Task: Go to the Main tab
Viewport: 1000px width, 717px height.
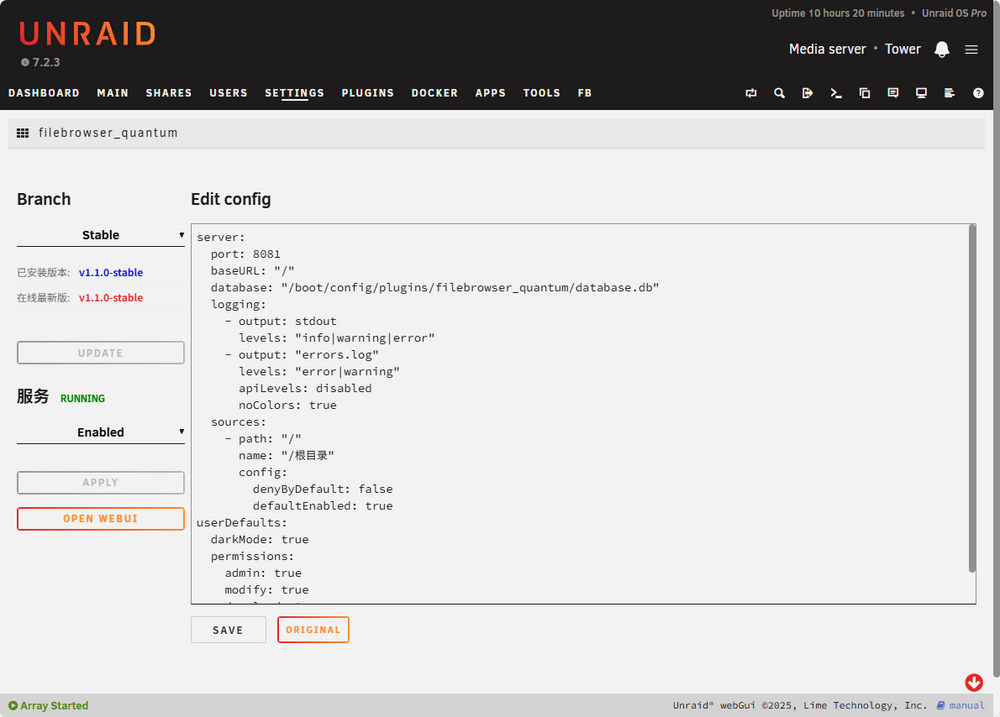Action: coord(113,93)
